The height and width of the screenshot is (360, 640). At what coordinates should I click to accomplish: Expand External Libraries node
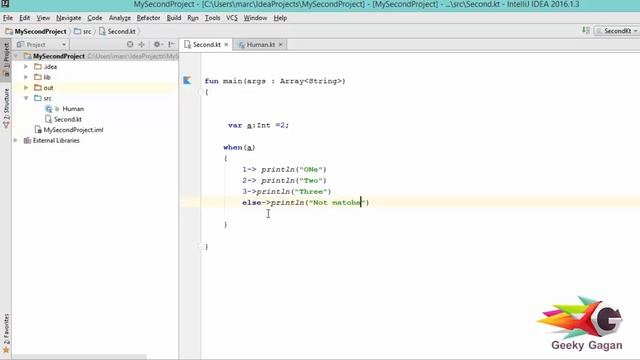click(x=16, y=140)
